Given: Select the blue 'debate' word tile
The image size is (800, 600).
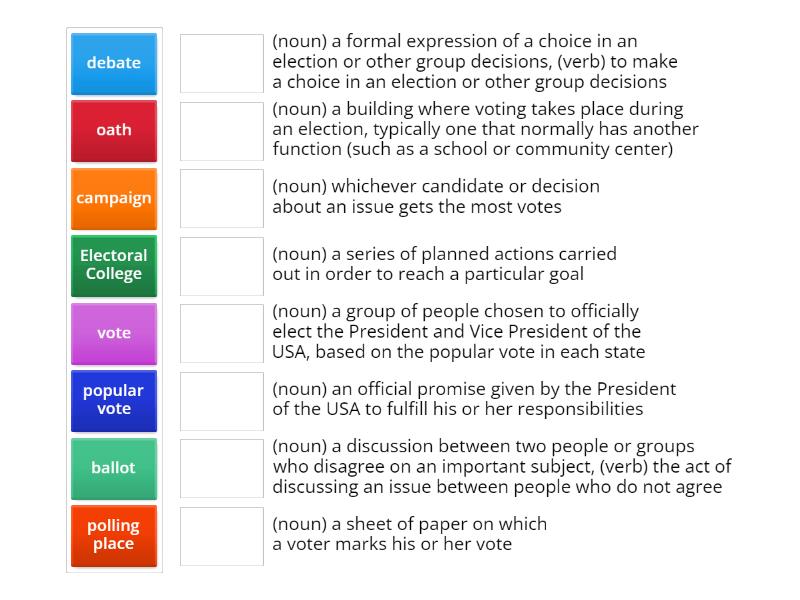Looking at the screenshot, I should (113, 63).
